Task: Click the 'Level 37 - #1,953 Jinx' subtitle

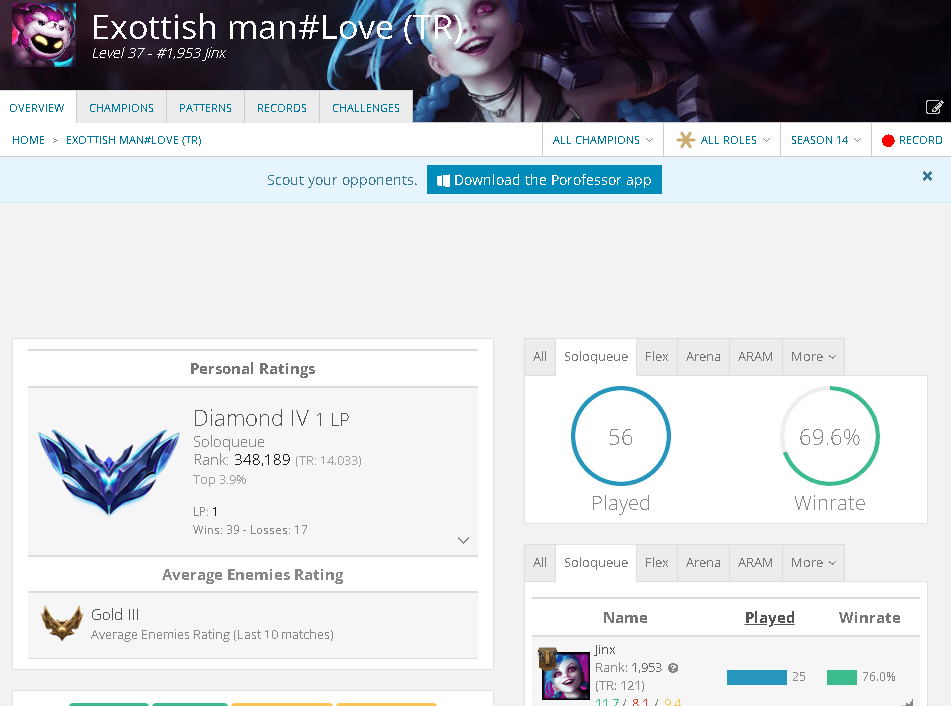Action: (159, 53)
